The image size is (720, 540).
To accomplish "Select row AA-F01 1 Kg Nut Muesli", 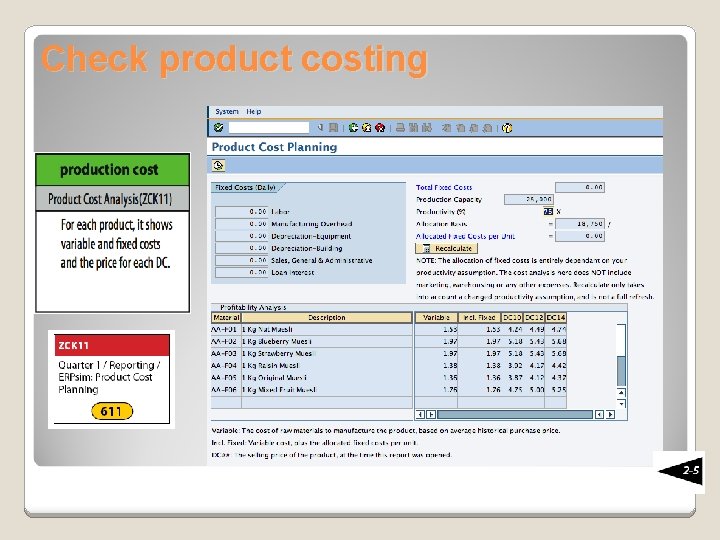I will (388, 329).
